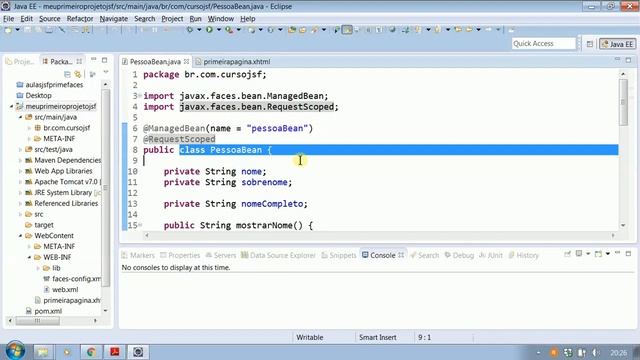Image resolution: width=640 pixels, height=360 pixels.
Task: Click the editor horizontal scrollbar
Action: 380,236
